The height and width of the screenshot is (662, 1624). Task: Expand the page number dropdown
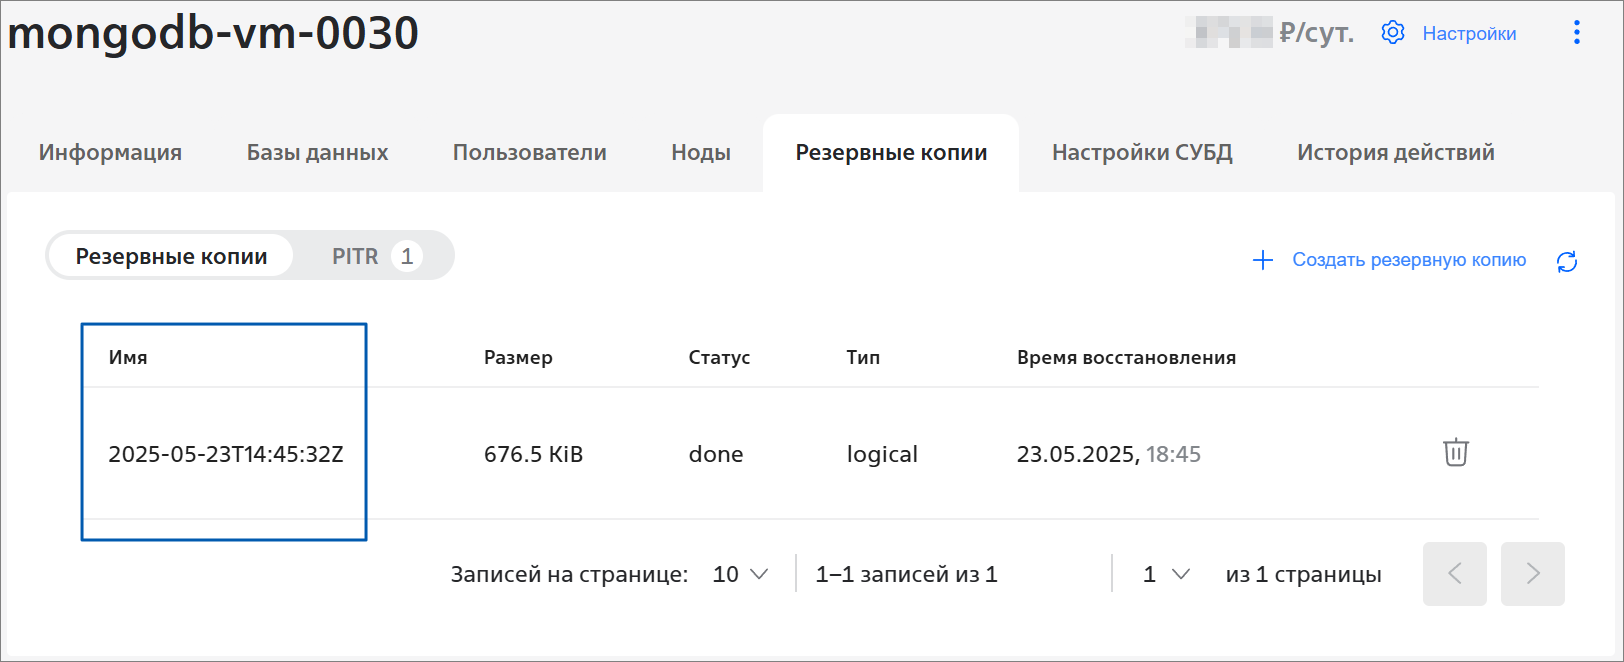pyautogui.click(x=1166, y=574)
